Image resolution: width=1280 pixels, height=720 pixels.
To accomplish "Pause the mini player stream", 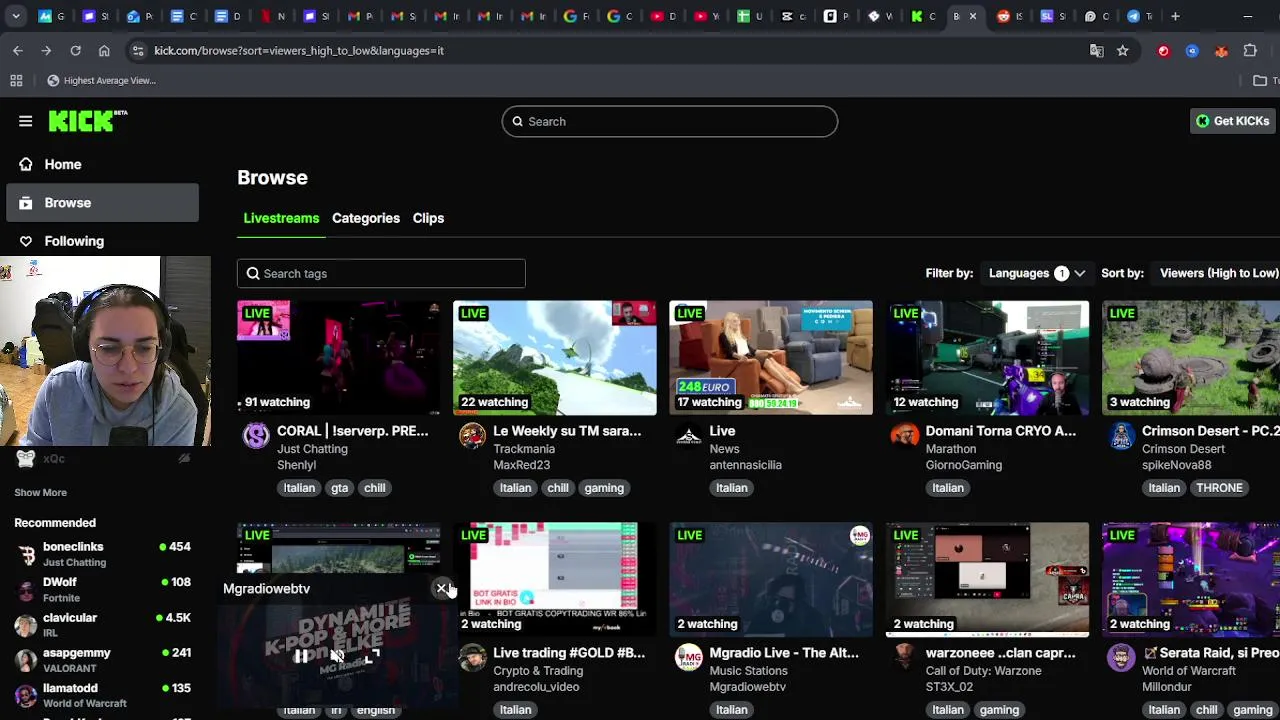I will [x=300, y=657].
